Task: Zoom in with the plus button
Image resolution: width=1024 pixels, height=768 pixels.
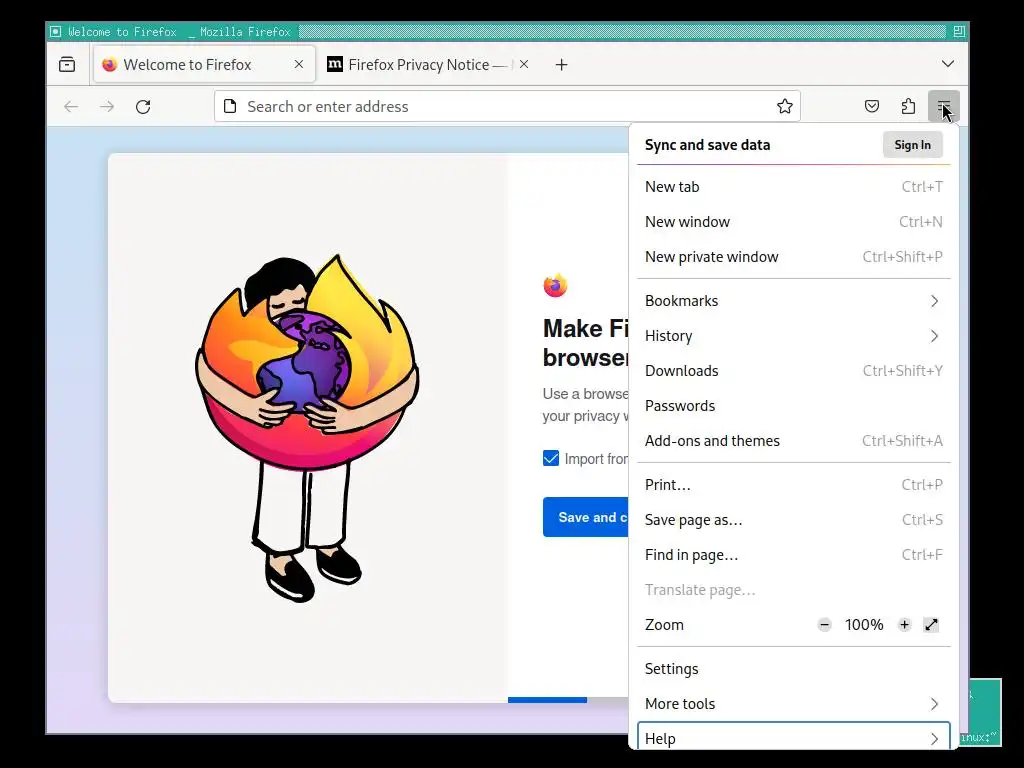Action: 904,625
